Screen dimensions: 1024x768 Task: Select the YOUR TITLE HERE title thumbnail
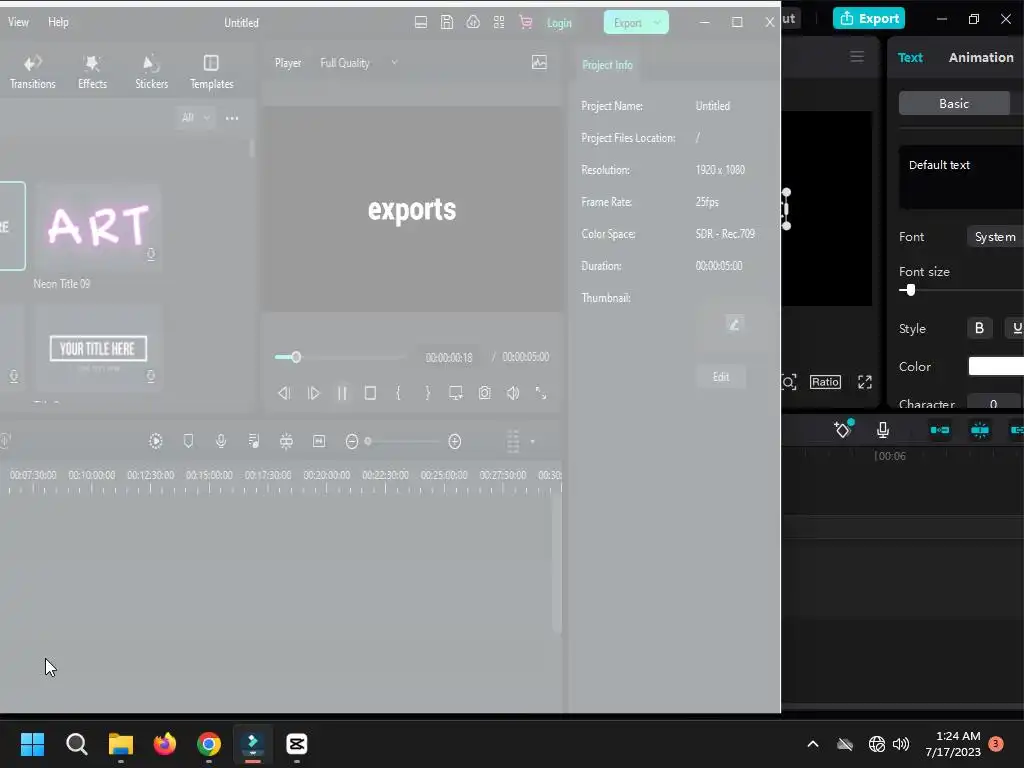[98, 348]
